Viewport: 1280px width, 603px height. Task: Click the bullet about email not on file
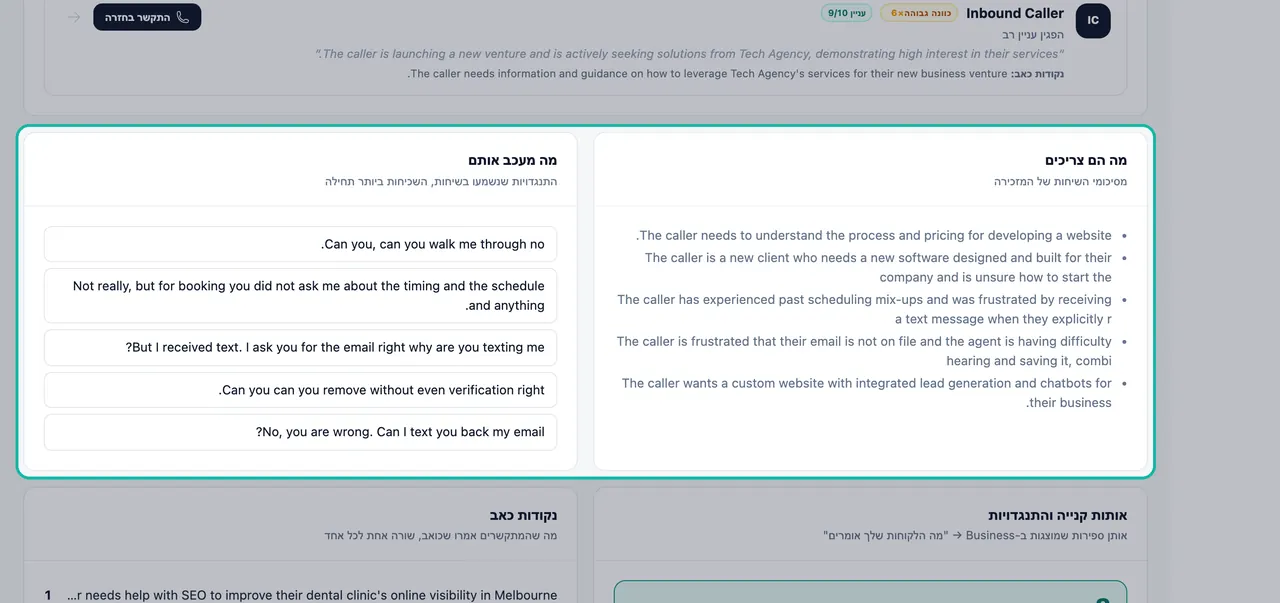click(864, 351)
